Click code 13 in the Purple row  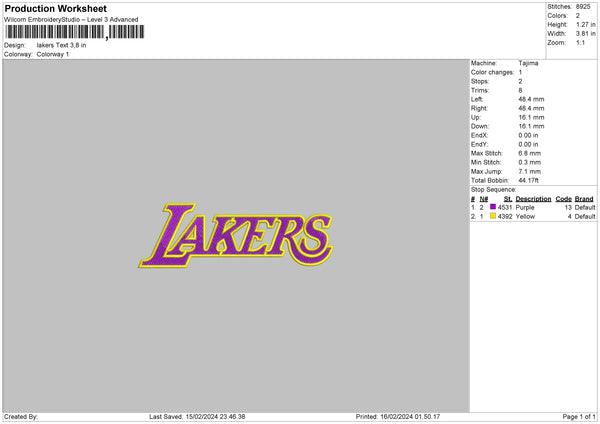coord(568,207)
